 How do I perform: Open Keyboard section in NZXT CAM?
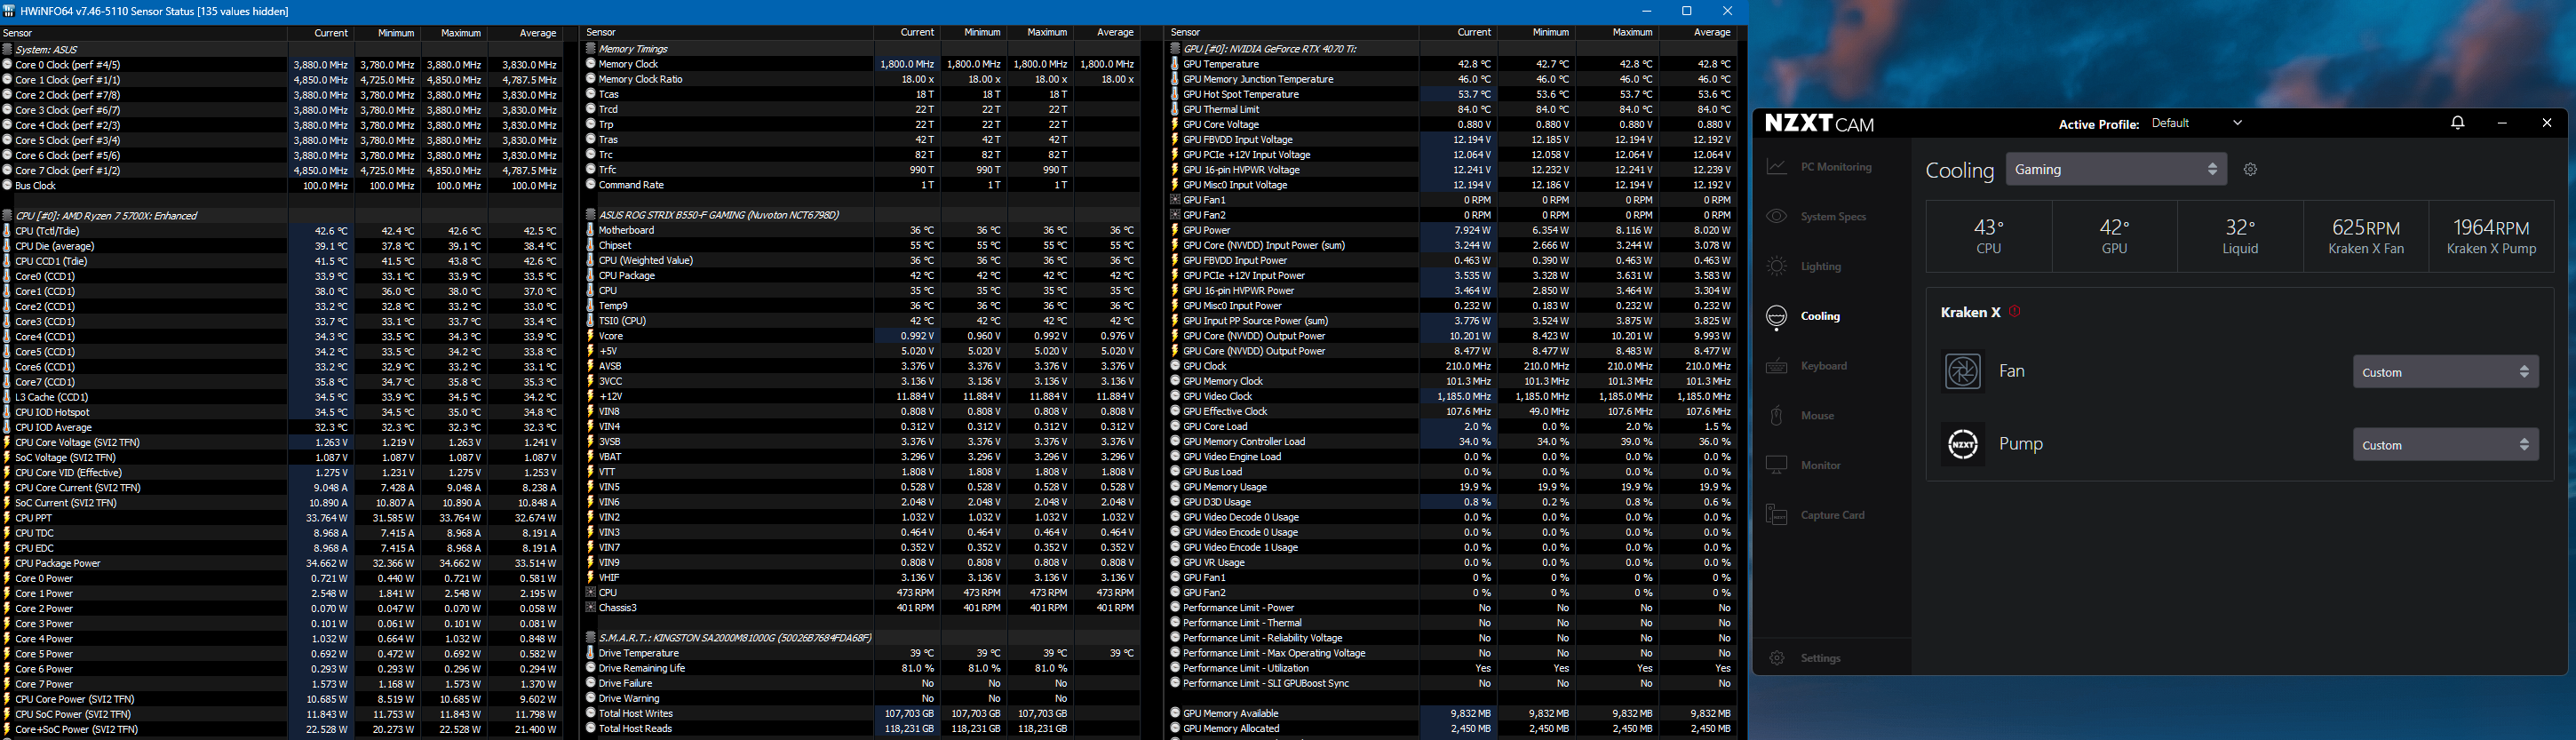(1807, 366)
